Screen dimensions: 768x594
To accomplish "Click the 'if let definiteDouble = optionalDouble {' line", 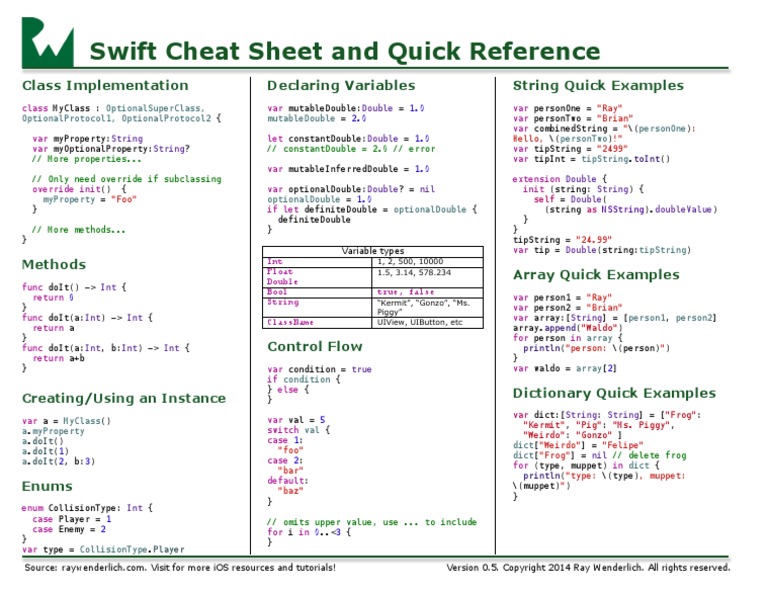I will [x=372, y=210].
